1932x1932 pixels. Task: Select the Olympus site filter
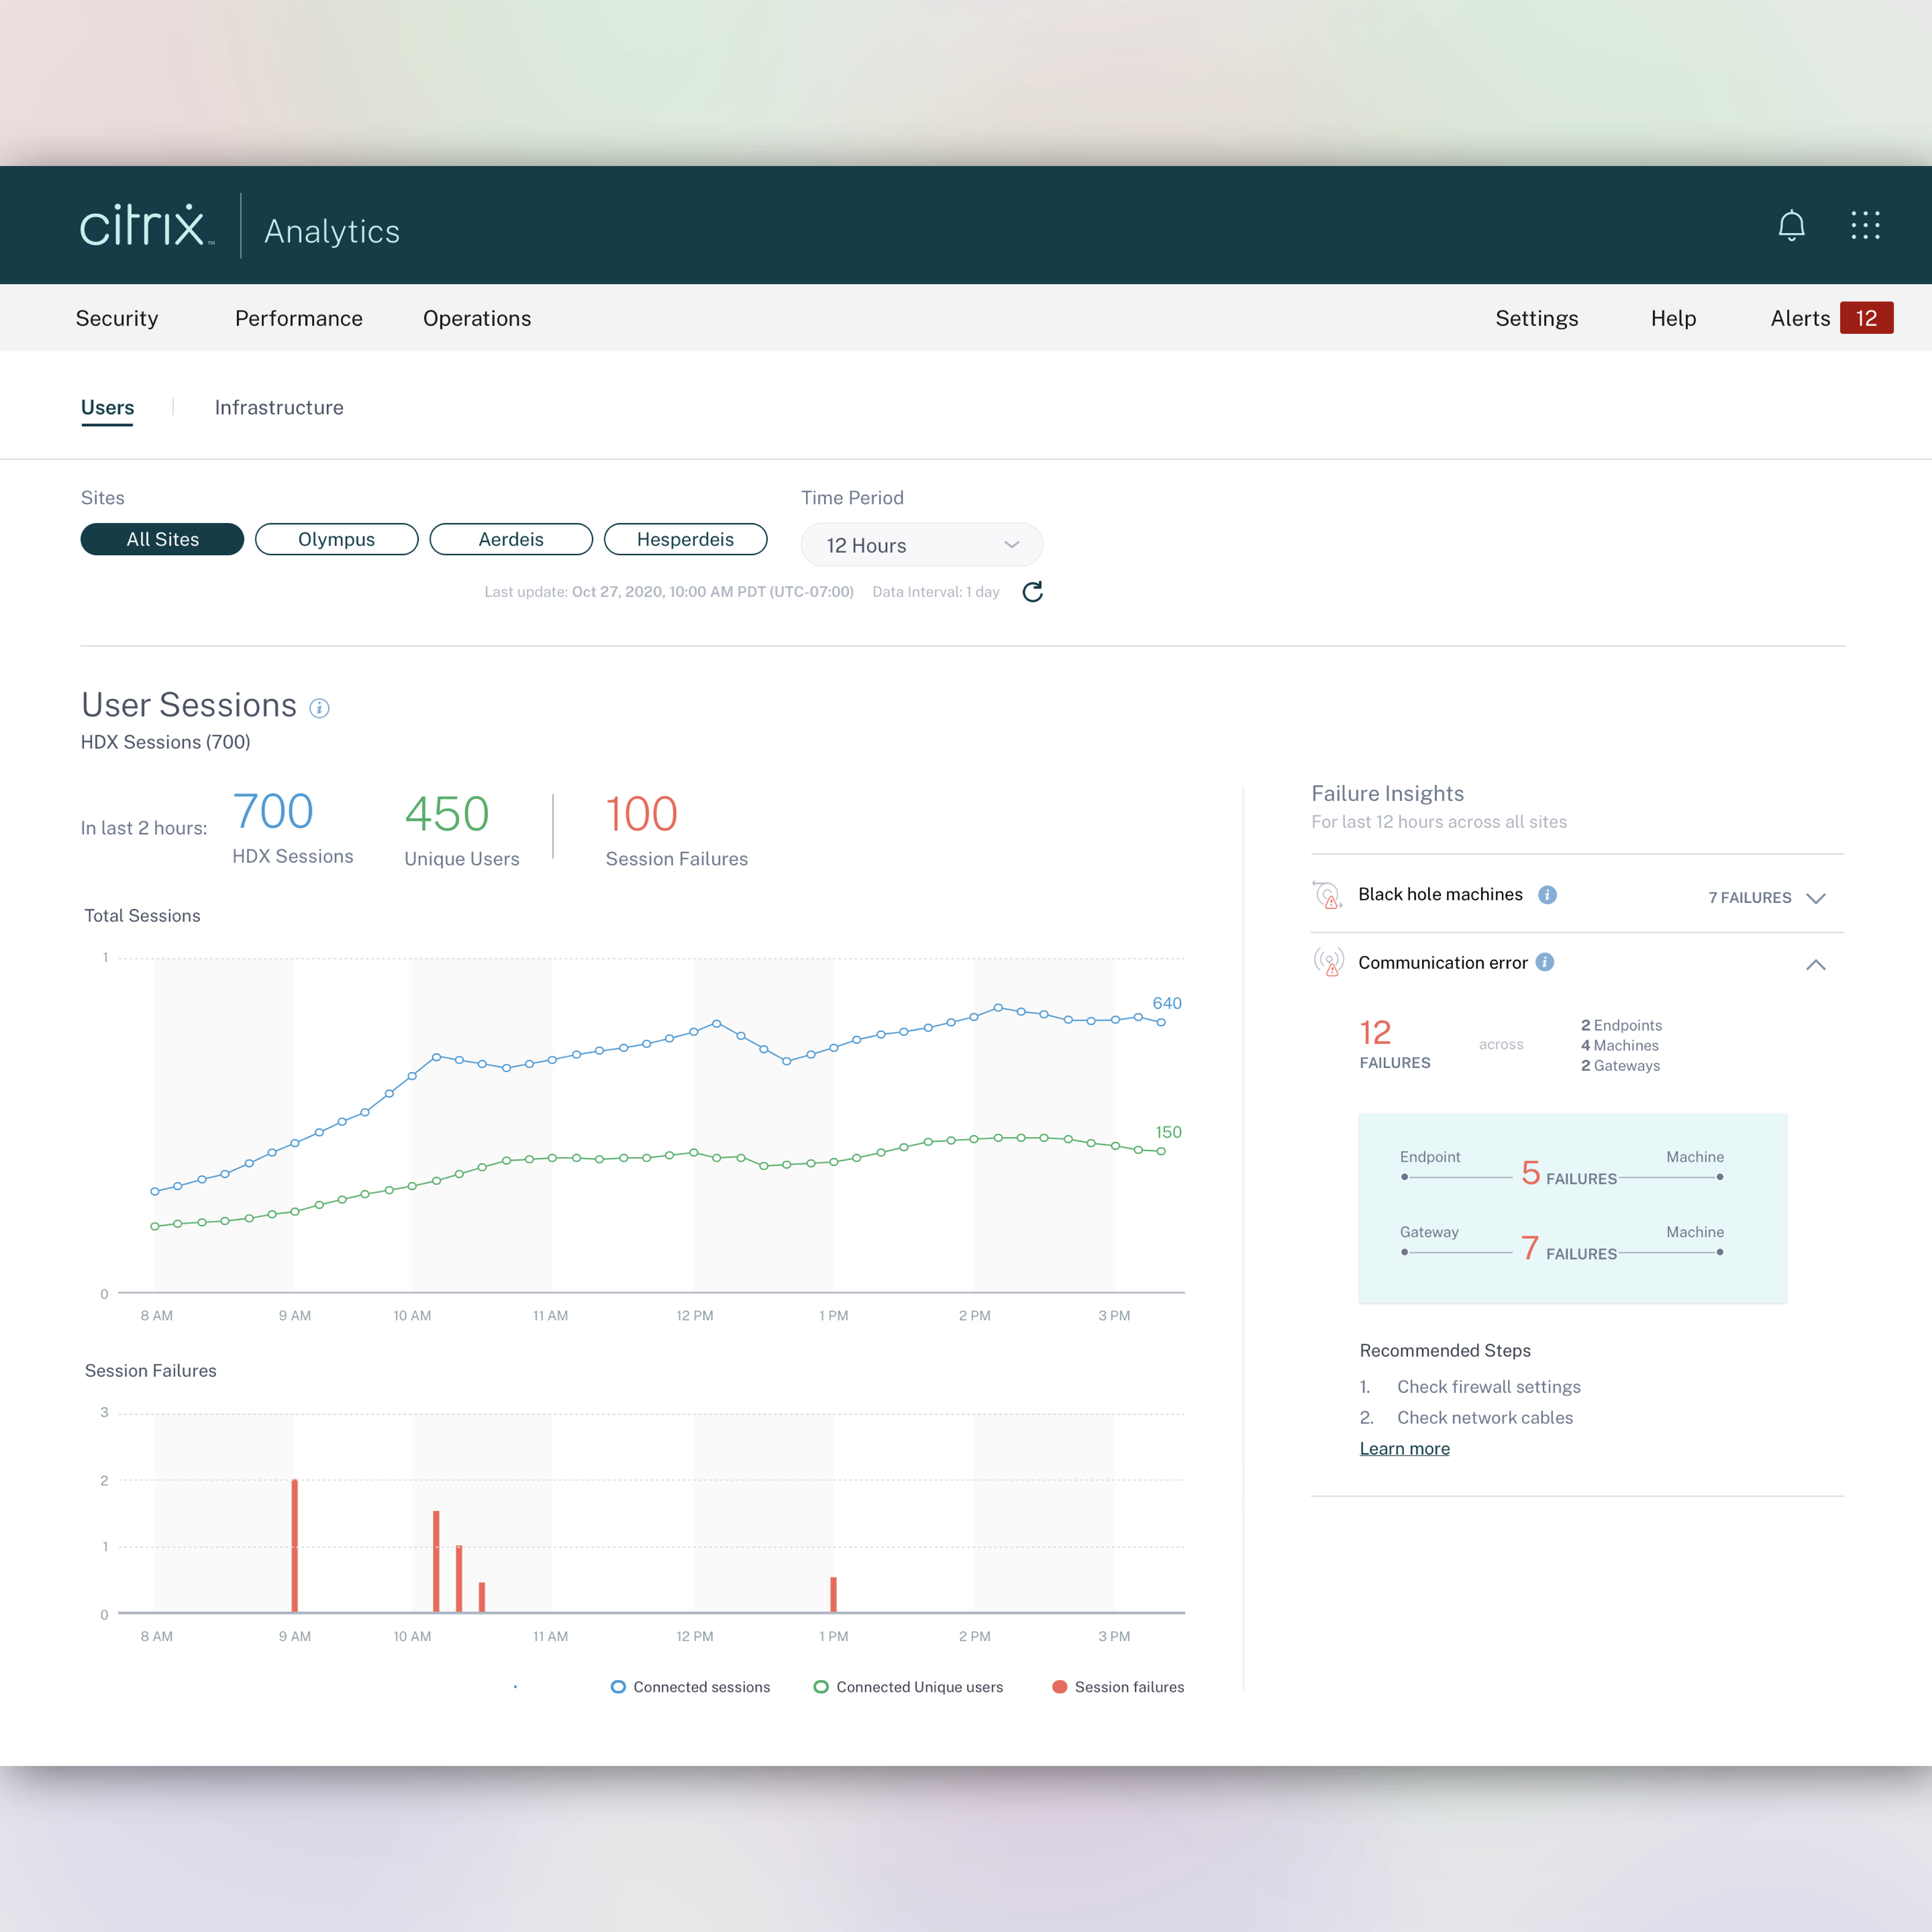(x=336, y=539)
